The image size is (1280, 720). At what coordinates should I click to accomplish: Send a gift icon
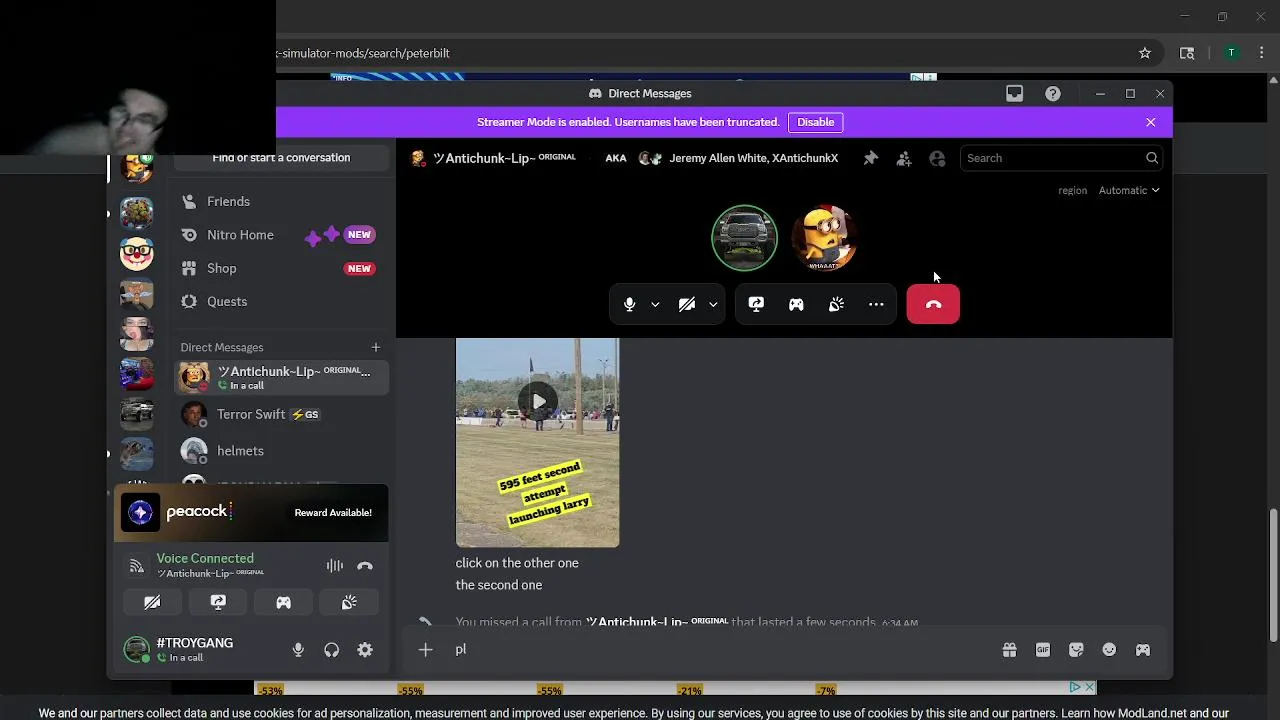[1009, 650]
